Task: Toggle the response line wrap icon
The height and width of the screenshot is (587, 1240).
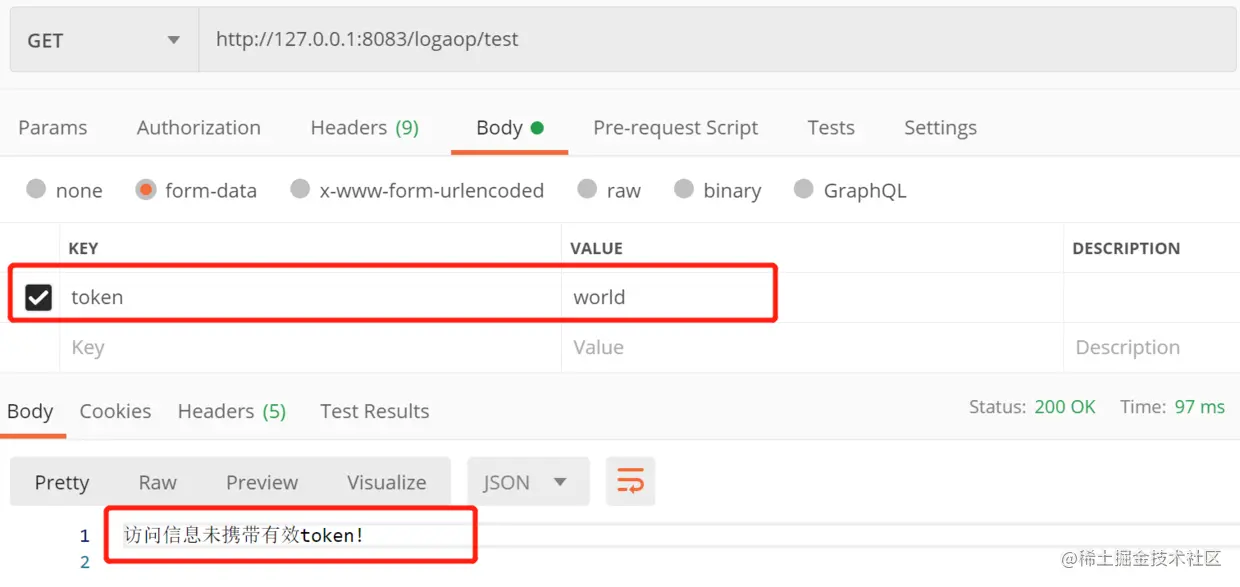Action: (x=631, y=482)
